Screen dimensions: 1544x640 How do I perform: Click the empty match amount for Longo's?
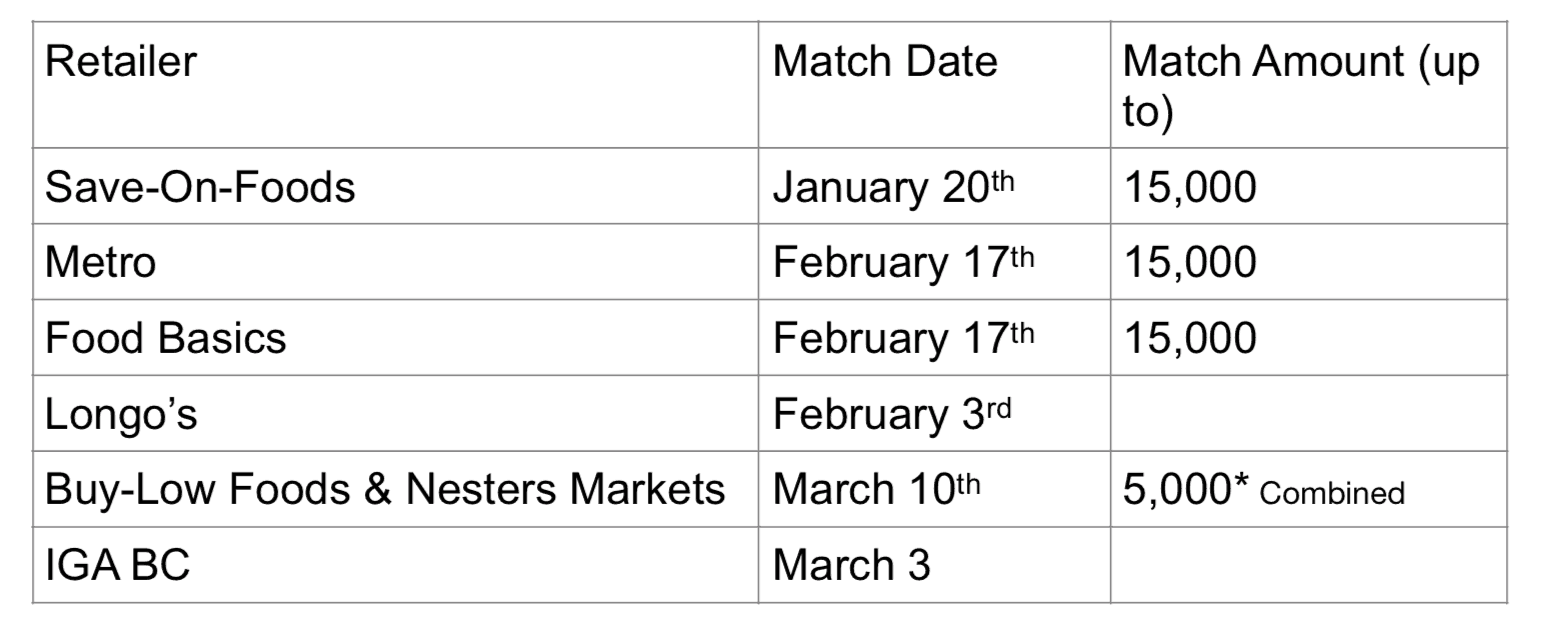point(1307,413)
